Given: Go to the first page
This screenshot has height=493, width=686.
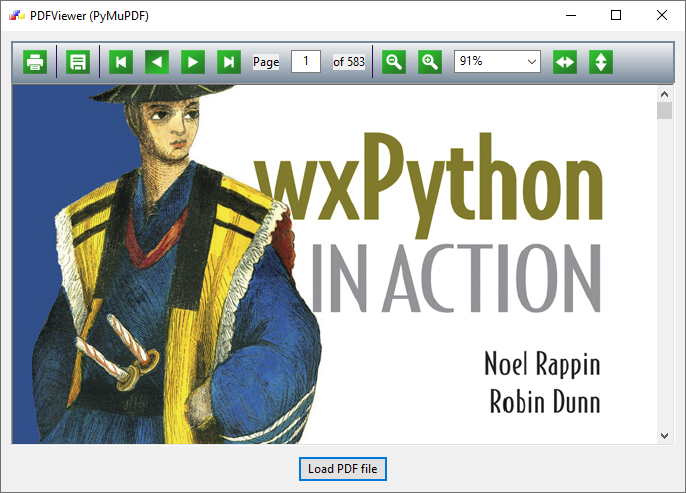Looking at the screenshot, I should coord(121,62).
